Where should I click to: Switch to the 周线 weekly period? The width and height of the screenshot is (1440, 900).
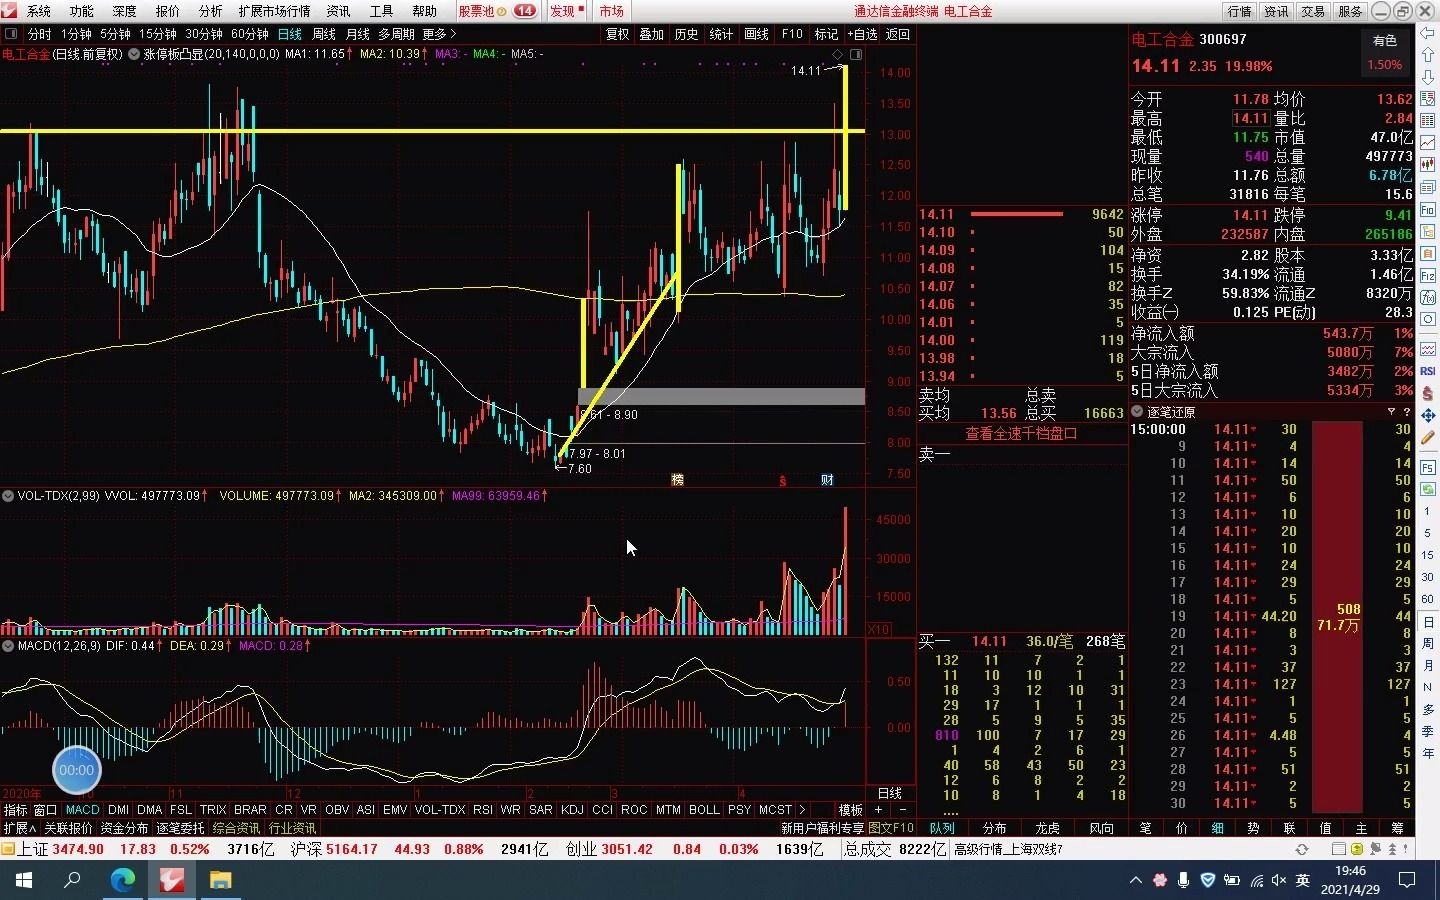pos(324,34)
